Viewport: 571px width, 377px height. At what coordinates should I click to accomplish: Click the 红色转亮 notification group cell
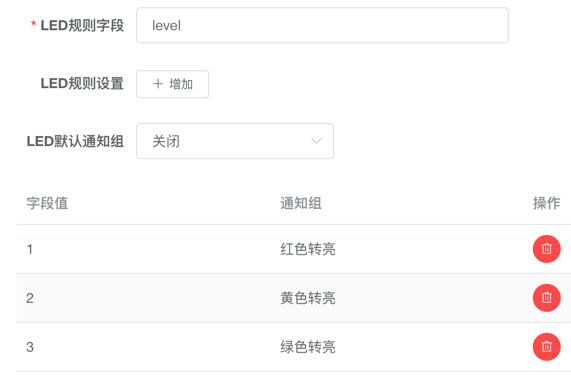click(x=308, y=249)
